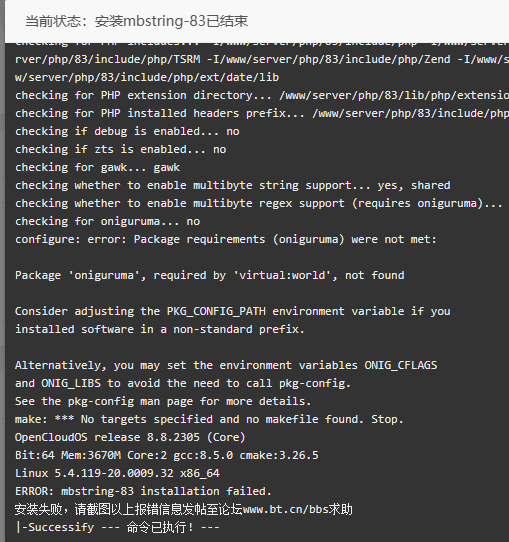Image resolution: width=509 pixels, height=542 pixels.
Task: Click the 'checking if debug is enabled' line
Action: [127, 131]
